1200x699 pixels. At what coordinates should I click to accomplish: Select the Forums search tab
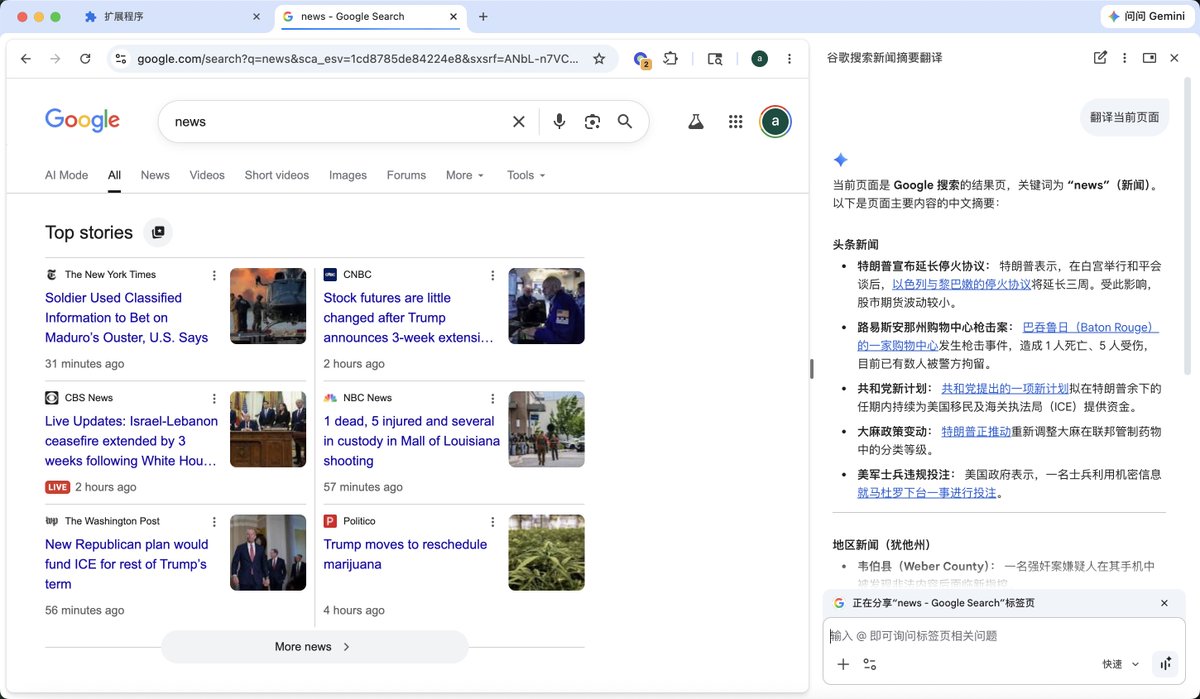406,175
